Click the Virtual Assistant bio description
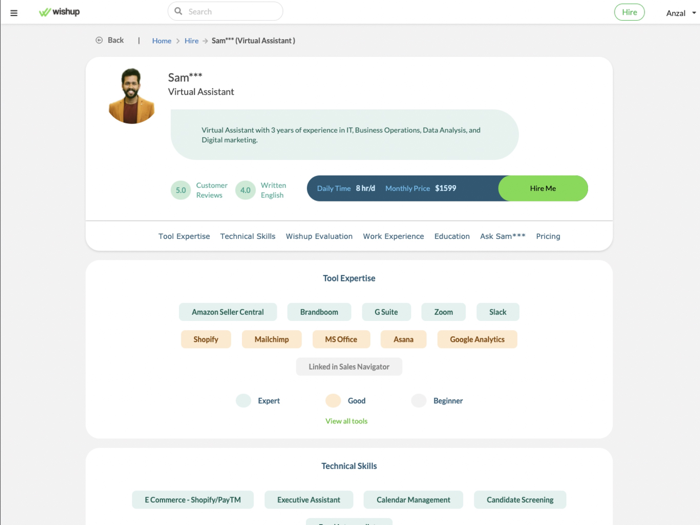 point(341,135)
